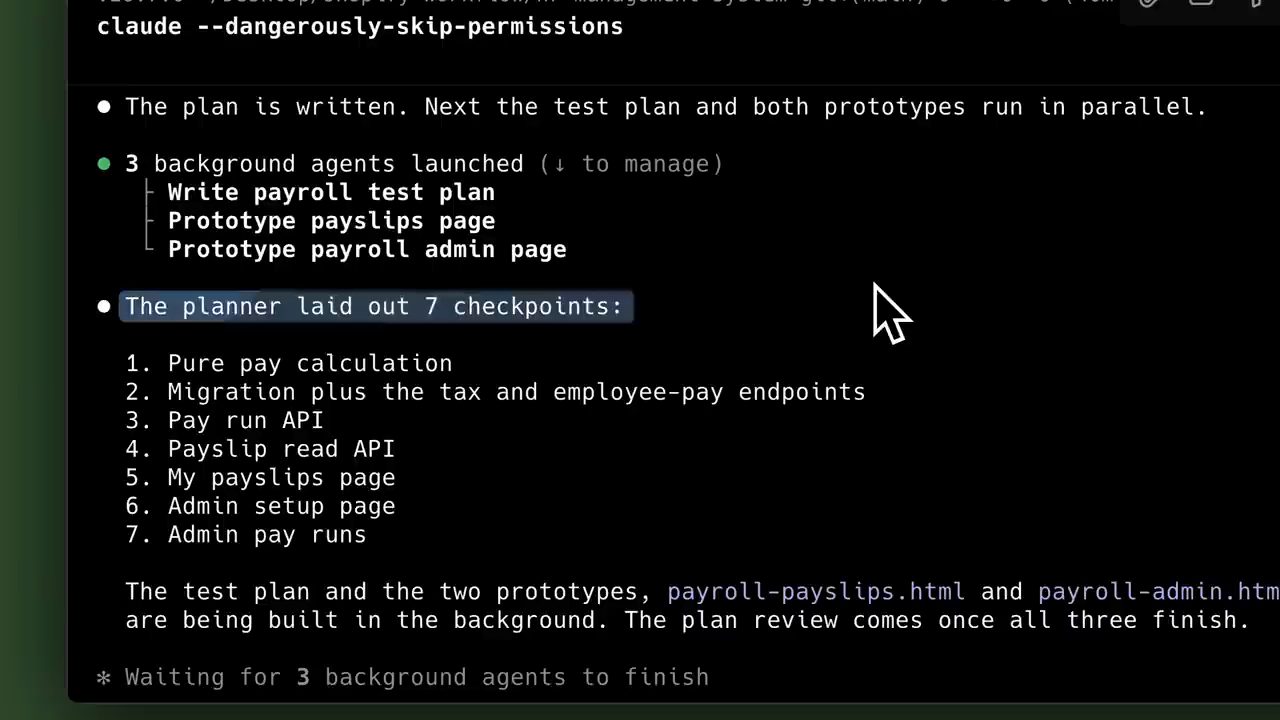This screenshot has width=1280, height=720.
Task: Select agent 'Prototype payslips page'
Action: 331,221
